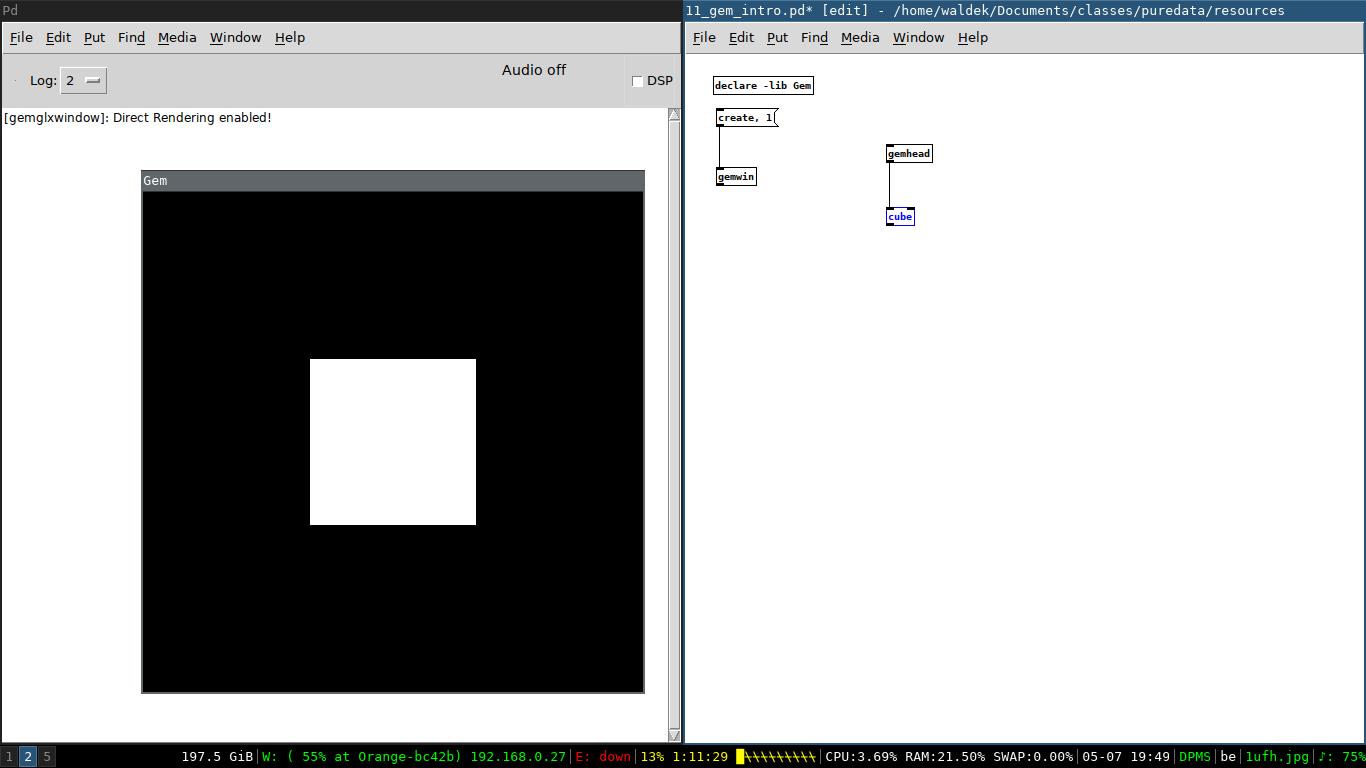Viewport: 1366px width, 768px height.
Task: Open Edit menu in Pd console window
Action: pos(58,37)
